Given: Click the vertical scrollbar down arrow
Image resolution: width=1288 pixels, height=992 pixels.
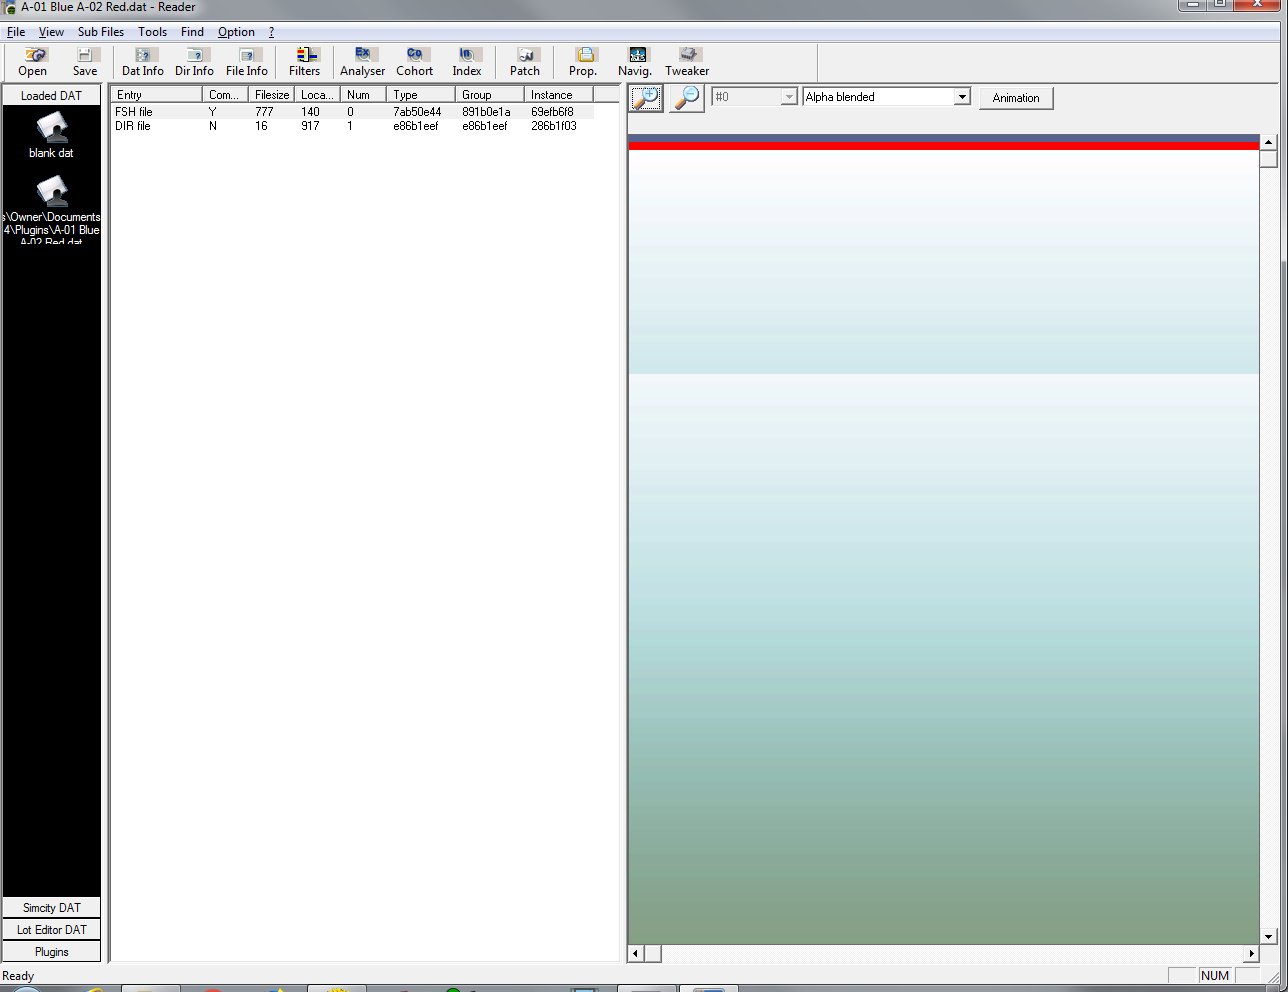Looking at the screenshot, I should coord(1269,937).
